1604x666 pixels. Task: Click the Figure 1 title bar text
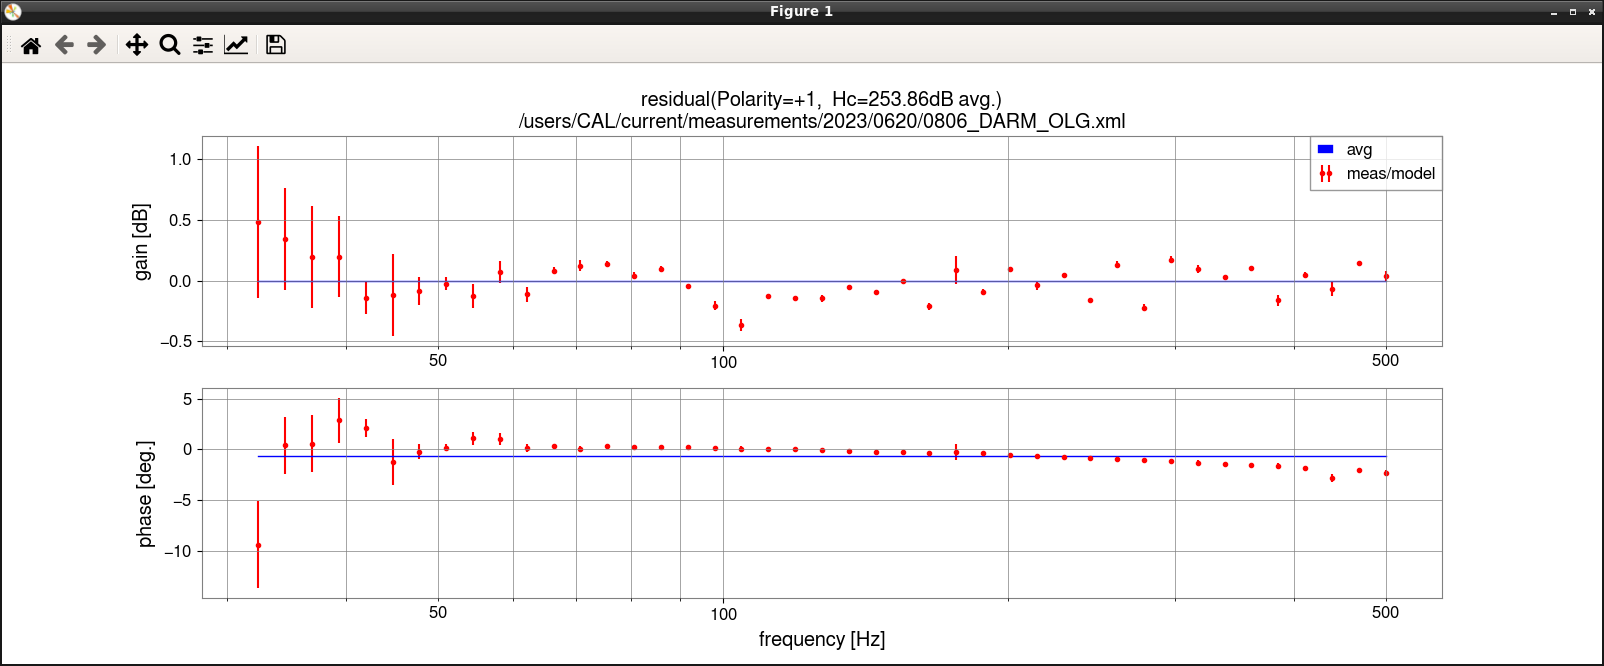point(801,11)
